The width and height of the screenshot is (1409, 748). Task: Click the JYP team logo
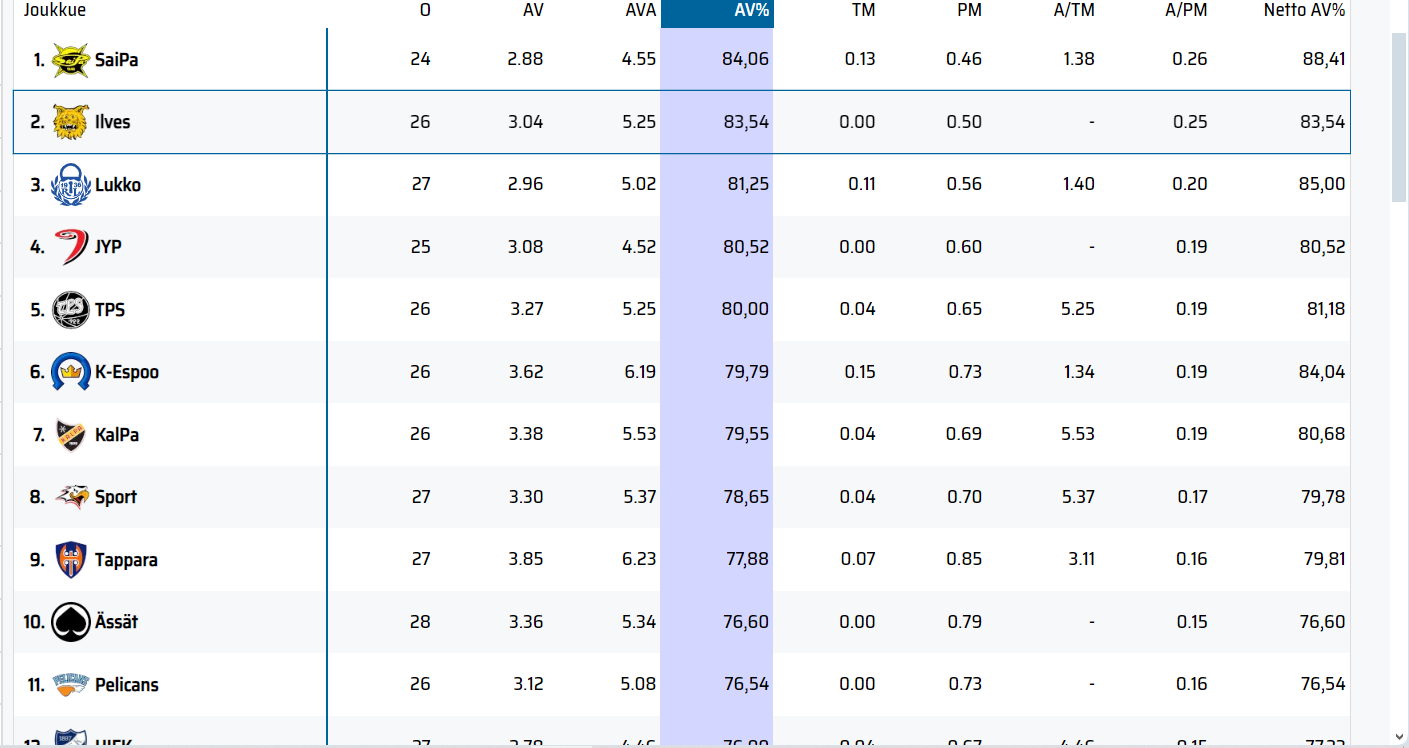tap(70, 247)
